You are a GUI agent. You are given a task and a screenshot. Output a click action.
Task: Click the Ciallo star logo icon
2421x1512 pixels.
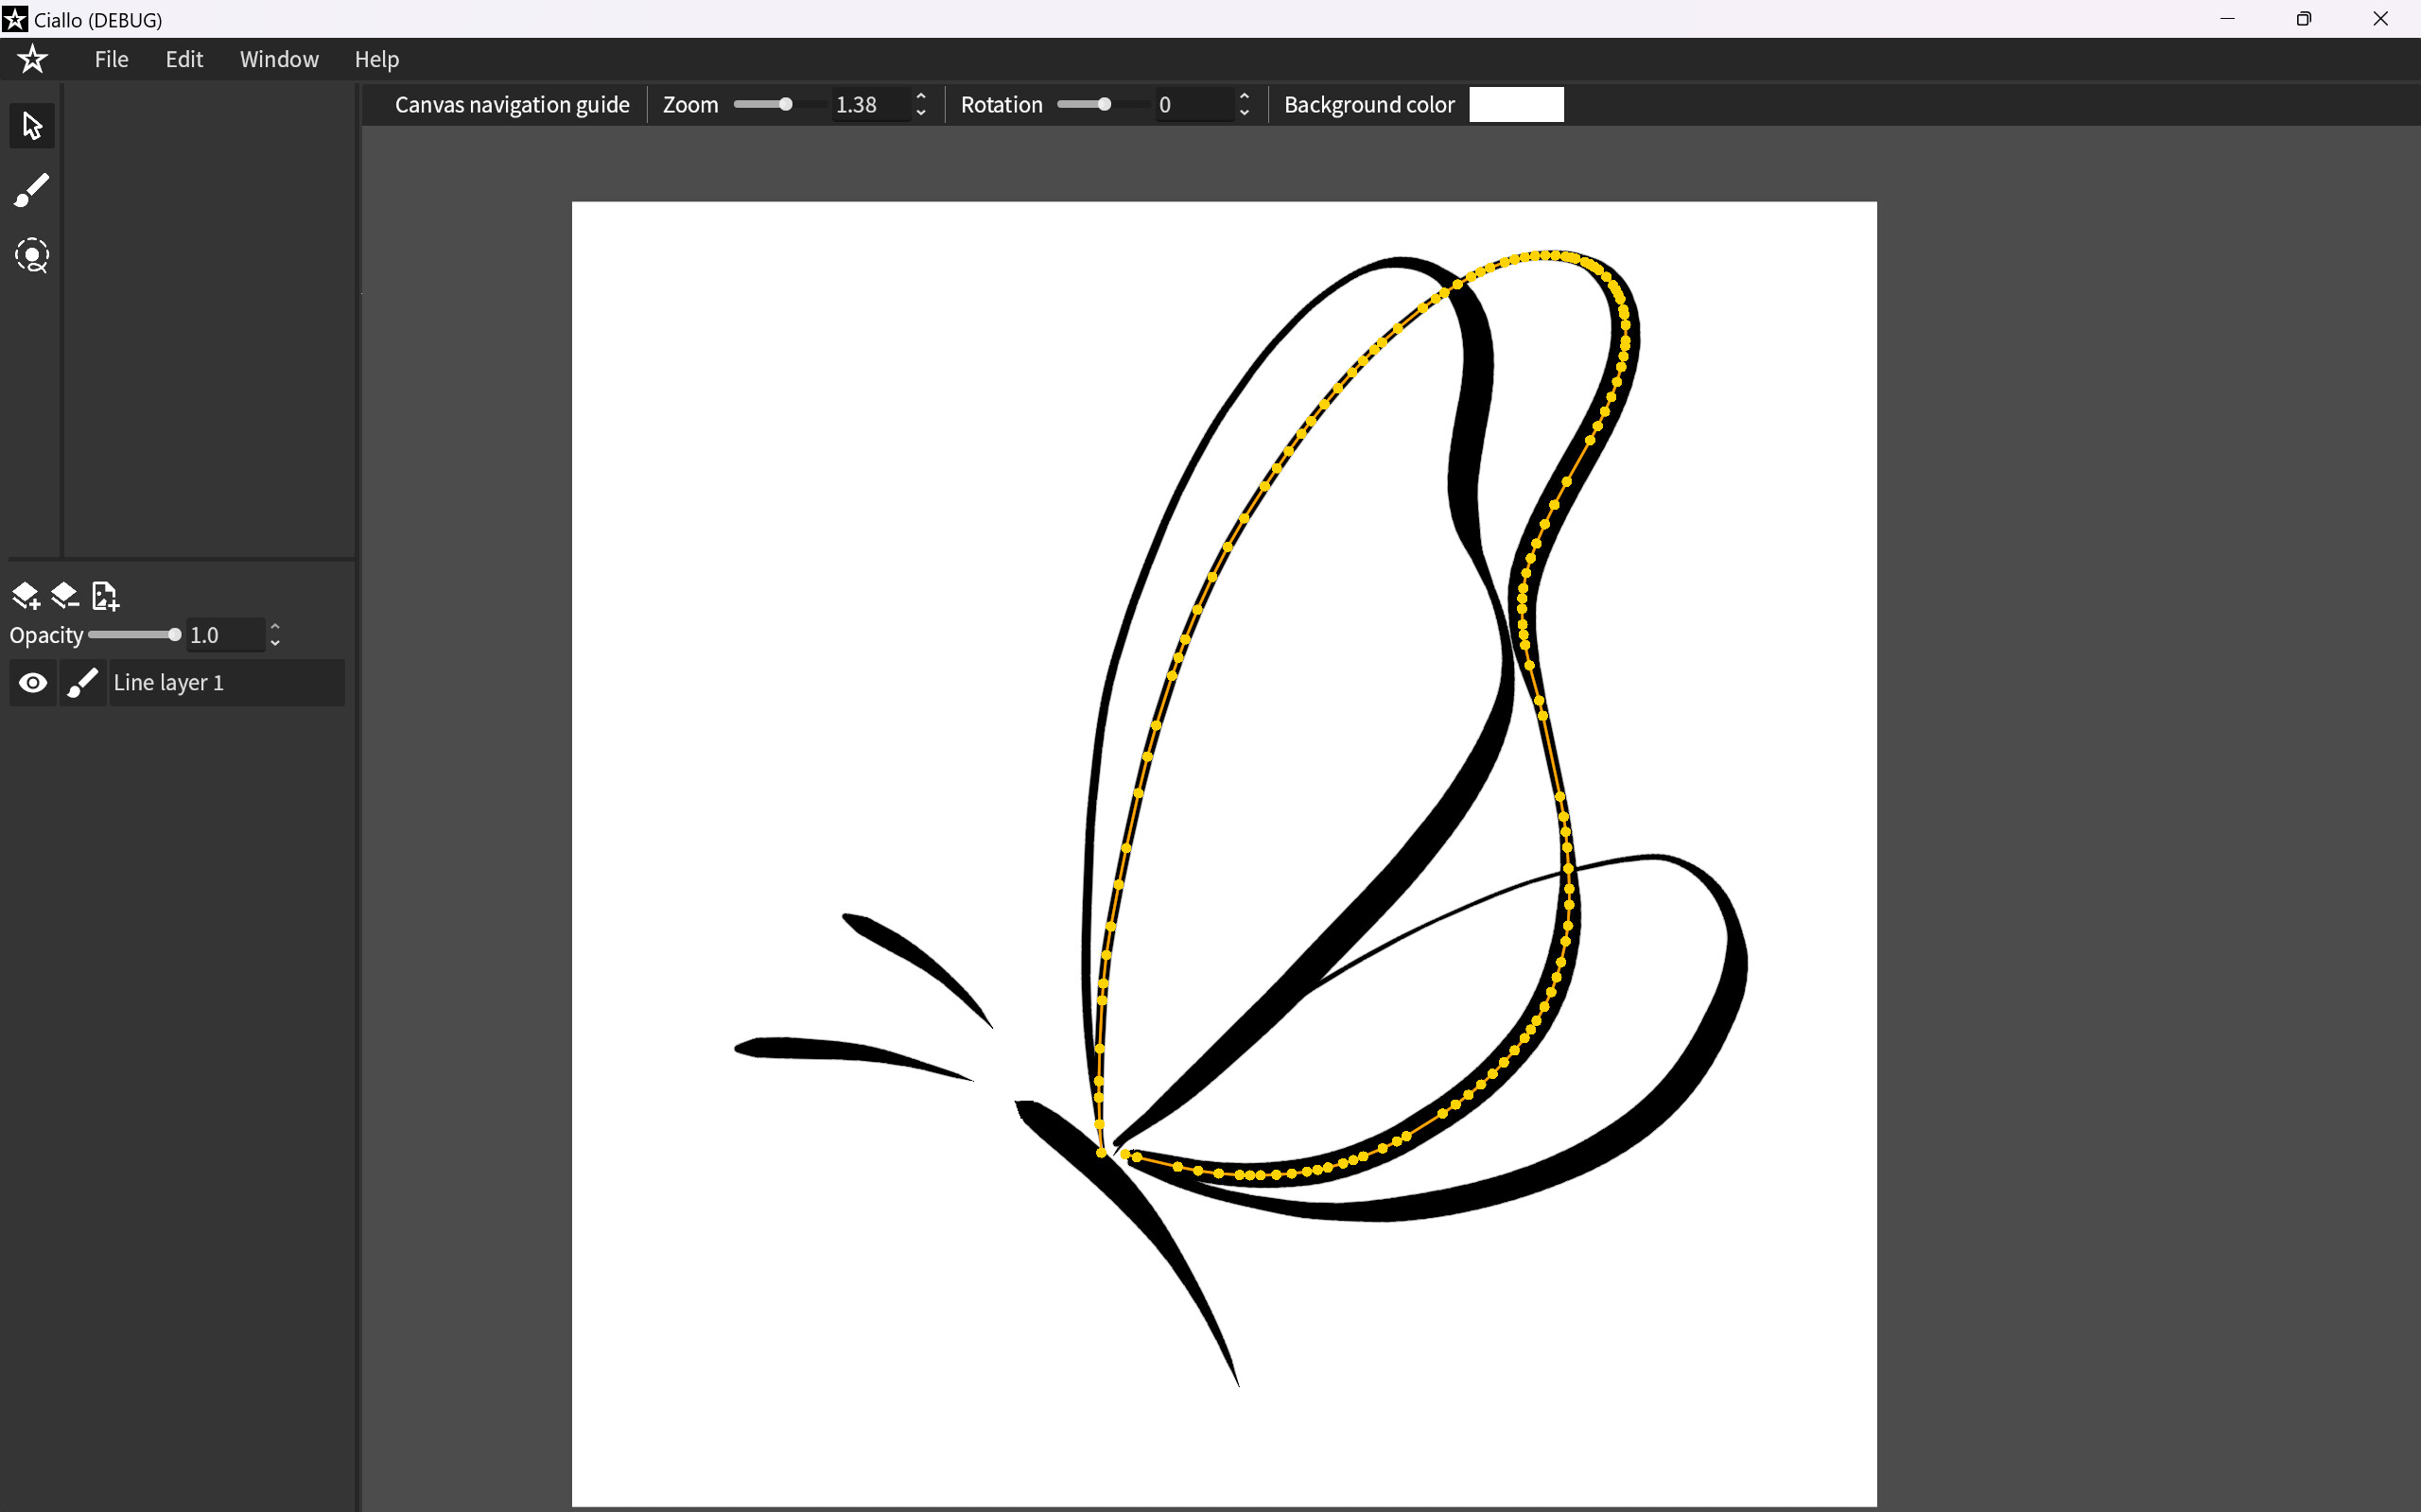(x=32, y=59)
